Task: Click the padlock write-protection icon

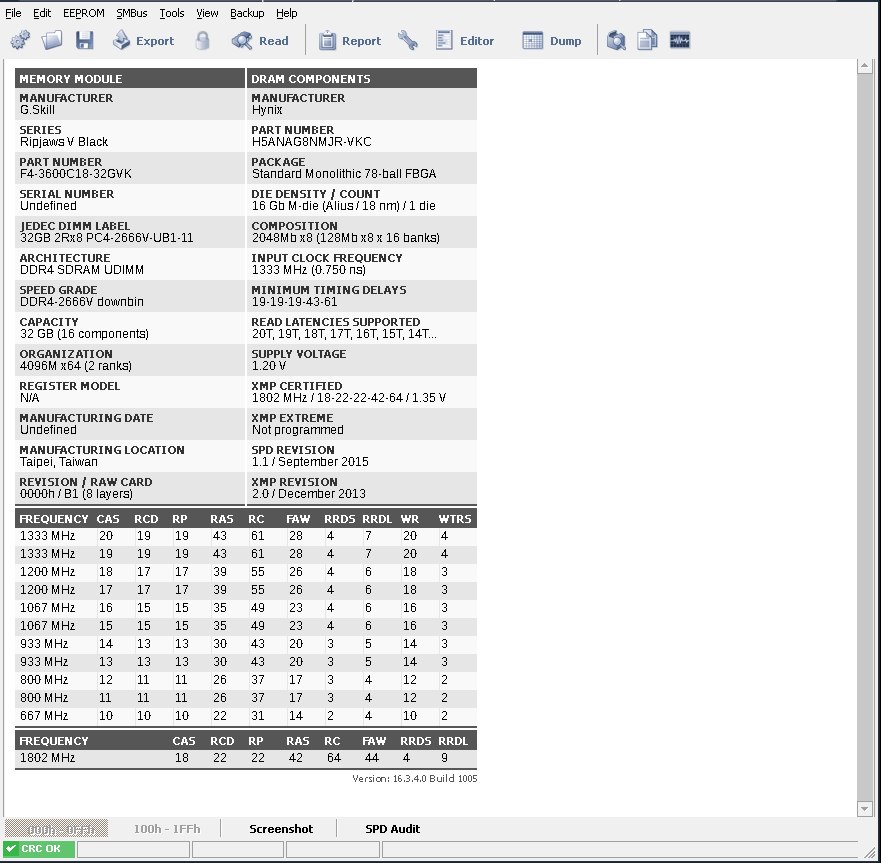Action: pos(203,40)
